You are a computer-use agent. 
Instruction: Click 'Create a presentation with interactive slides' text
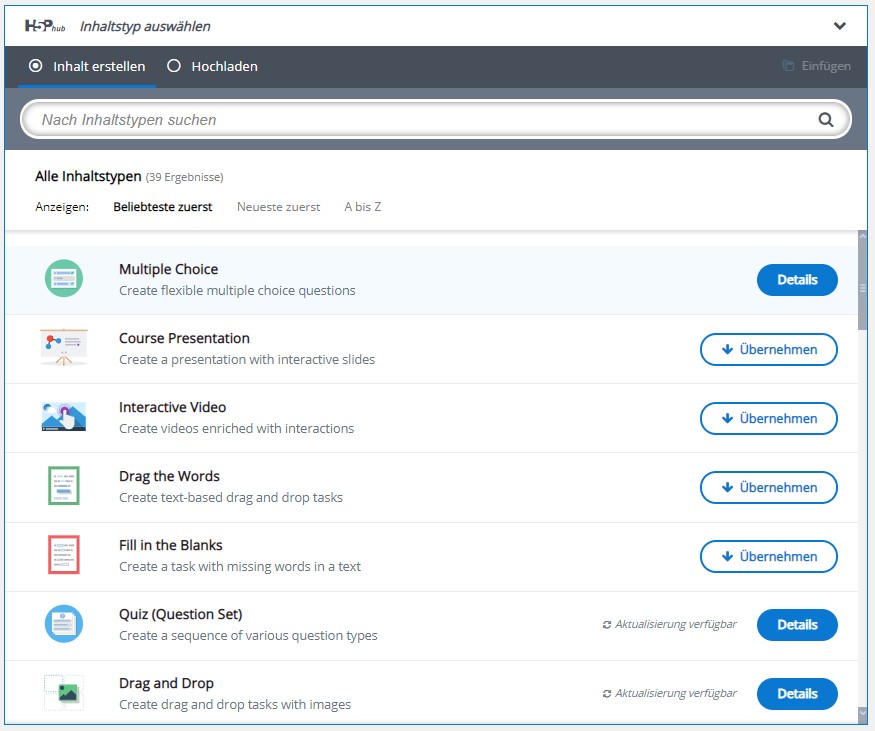coord(247,360)
